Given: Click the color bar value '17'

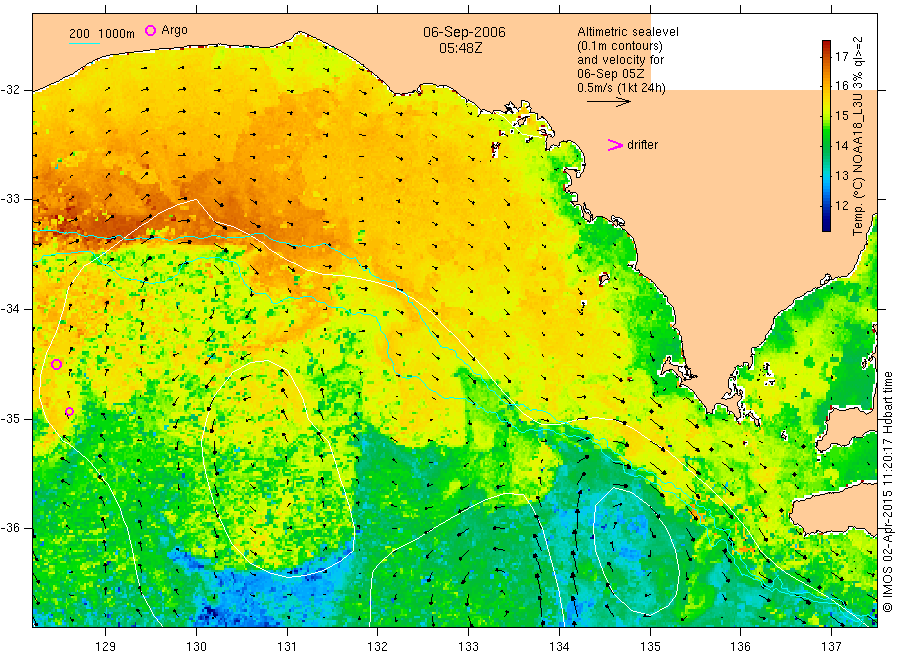Looking at the screenshot, I should [841, 56].
